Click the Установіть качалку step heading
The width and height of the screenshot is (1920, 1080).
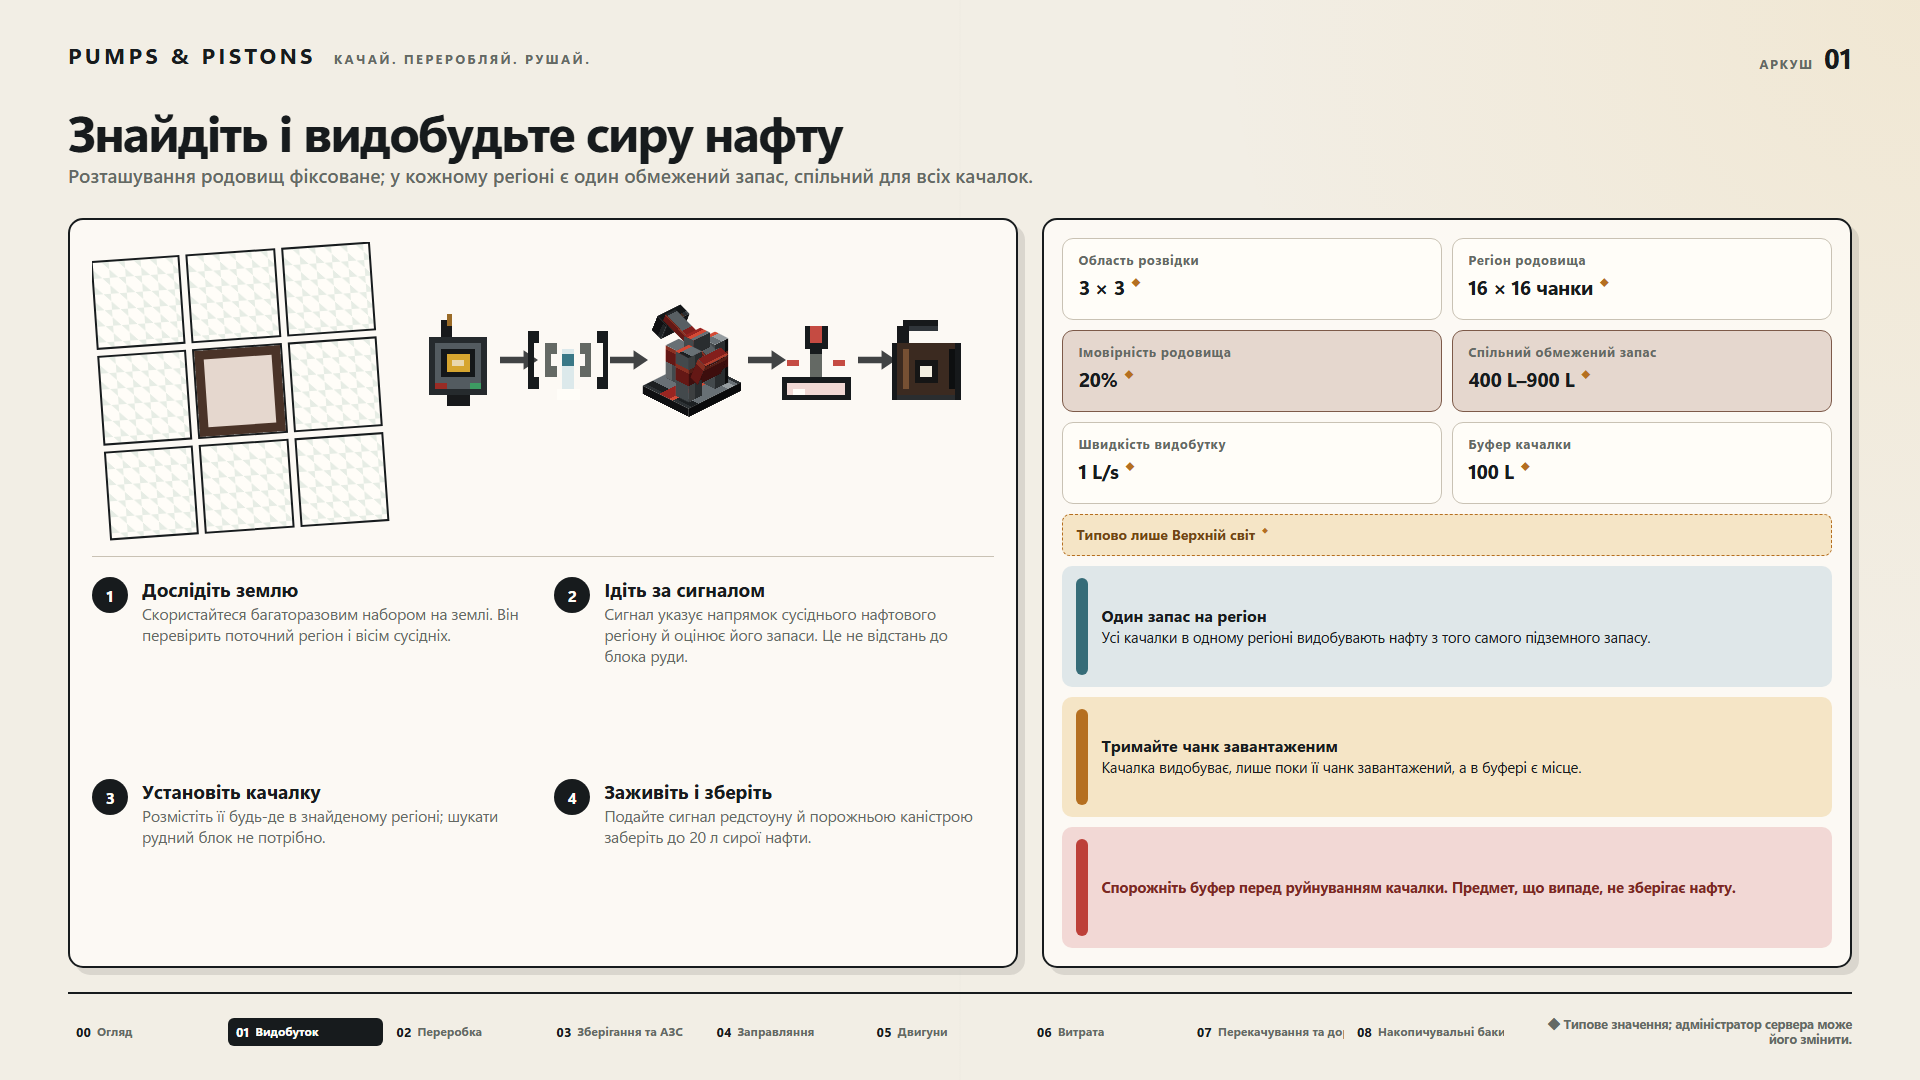pos(231,793)
